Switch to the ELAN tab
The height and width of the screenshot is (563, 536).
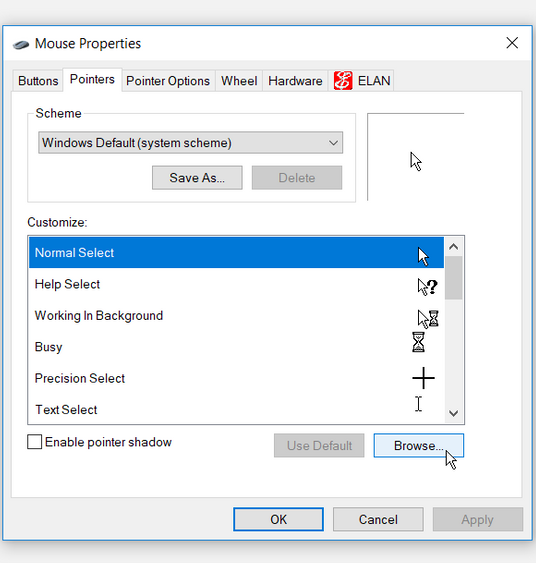pos(361,81)
